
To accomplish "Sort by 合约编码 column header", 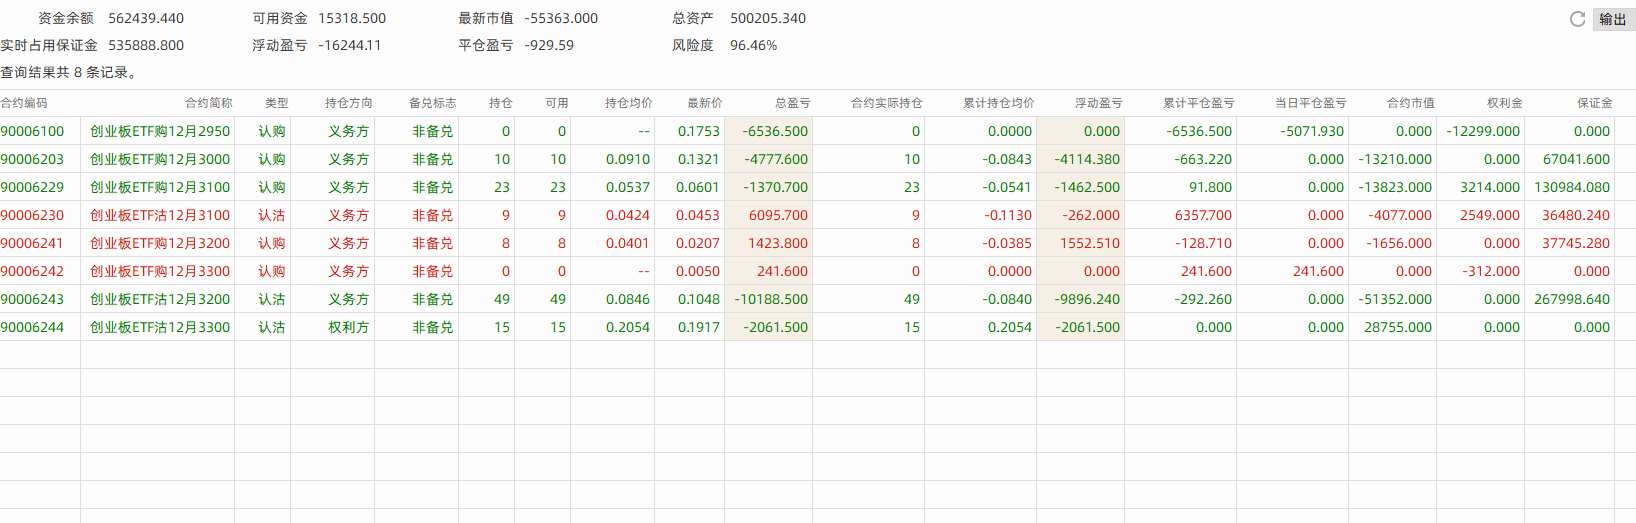I will pyautogui.click(x=24, y=103).
